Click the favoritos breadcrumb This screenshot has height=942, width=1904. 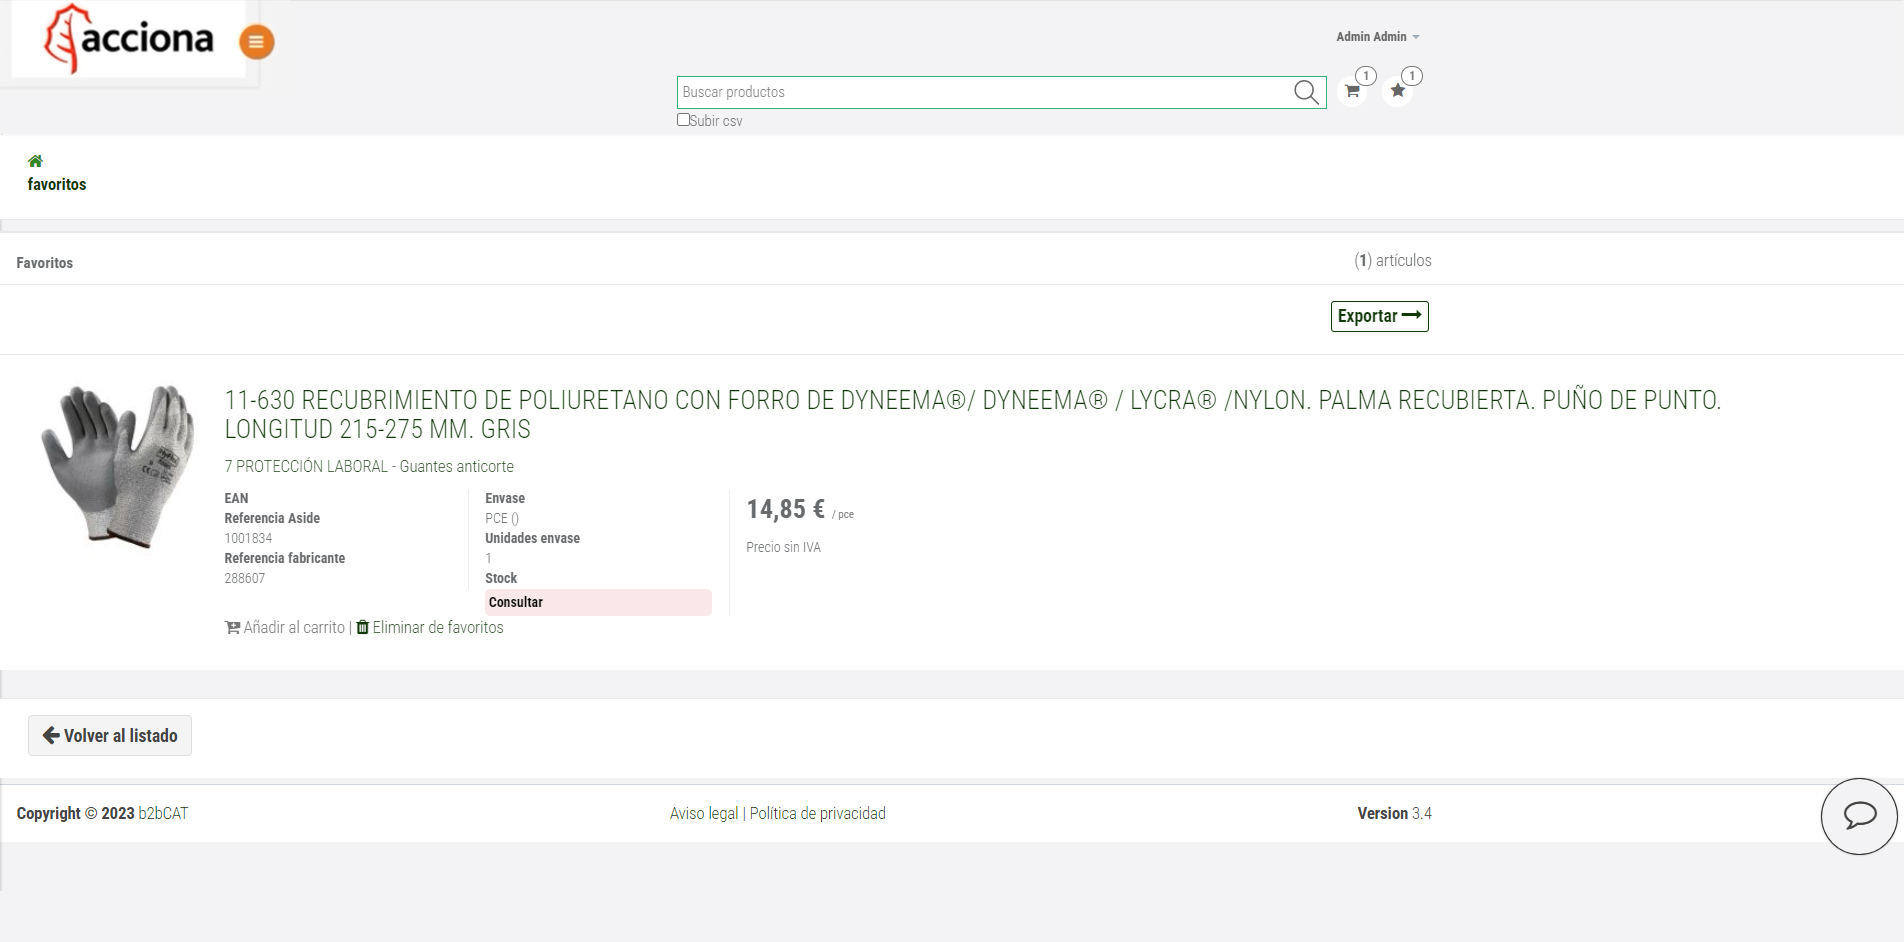(57, 185)
